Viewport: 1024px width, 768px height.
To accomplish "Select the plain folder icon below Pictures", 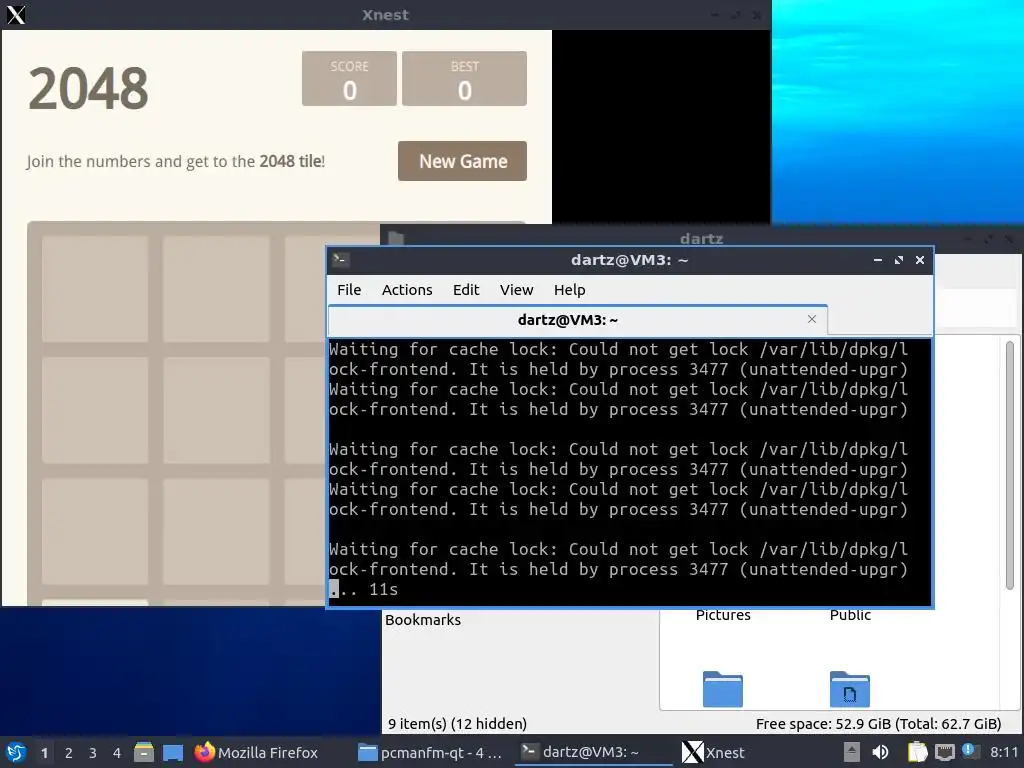I will click(x=722, y=689).
